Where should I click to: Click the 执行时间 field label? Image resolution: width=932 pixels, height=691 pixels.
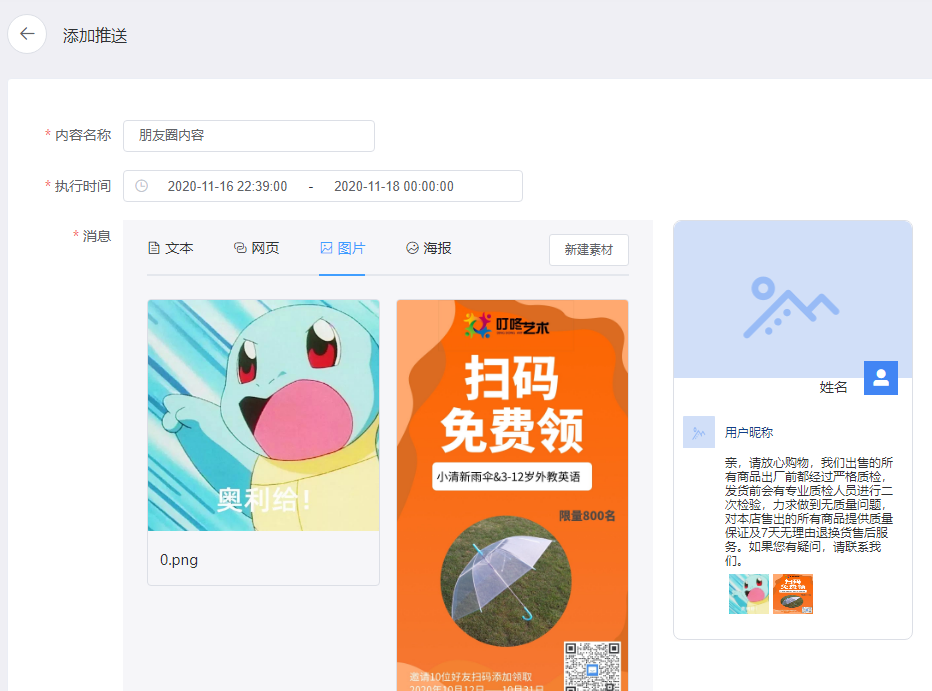(x=83, y=187)
